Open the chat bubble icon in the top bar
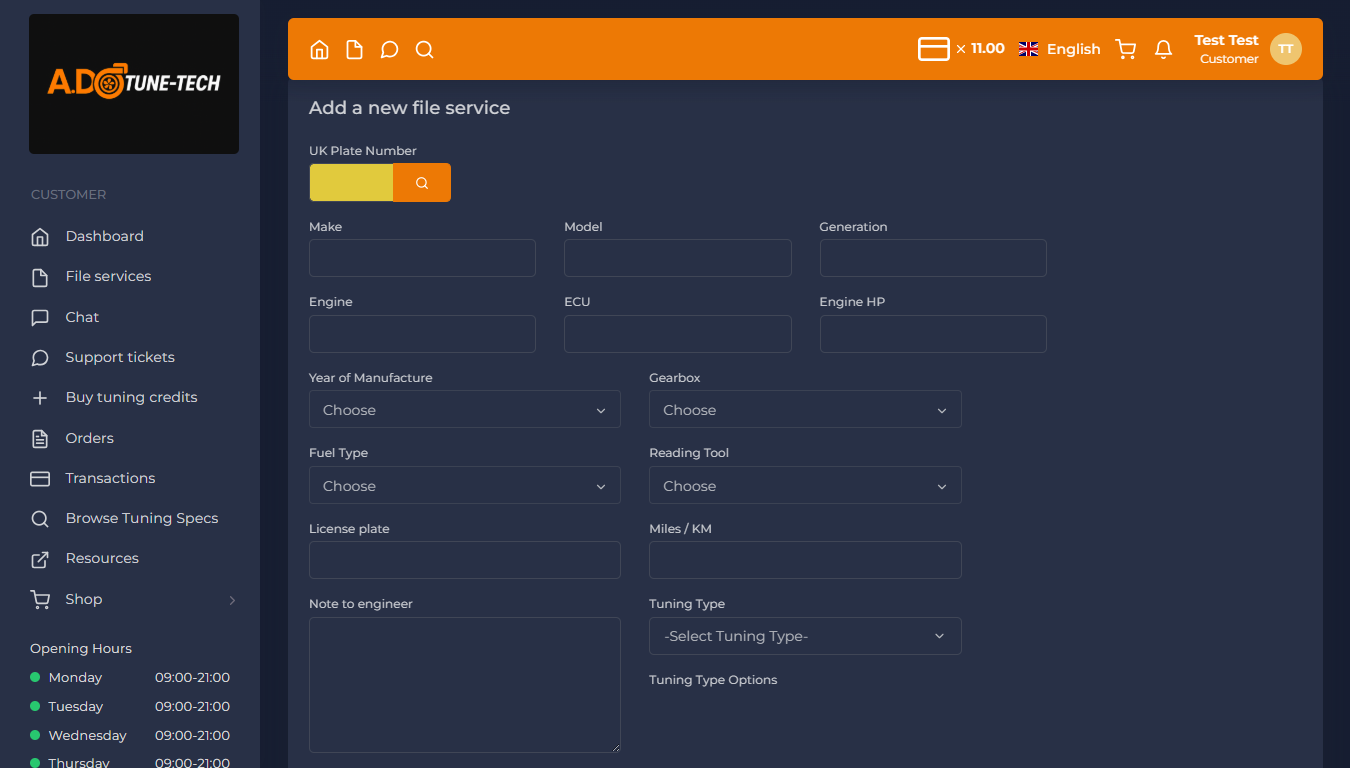 click(x=389, y=49)
